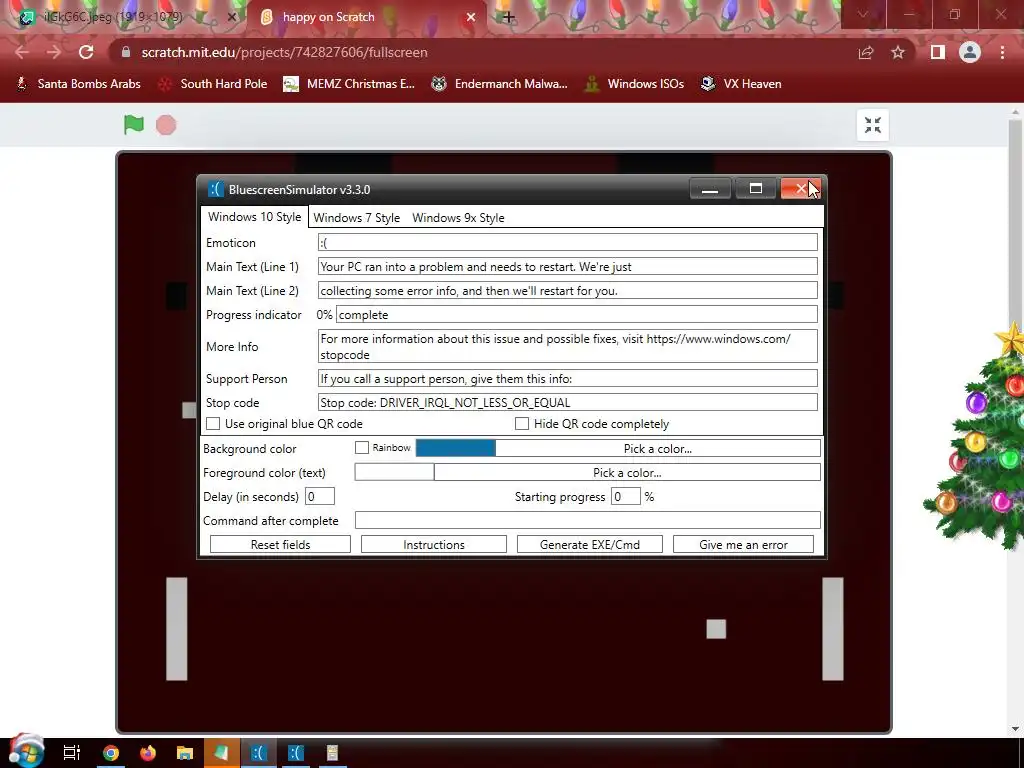Click the blue background color swatch
Image resolution: width=1024 pixels, height=768 pixels.
pos(456,448)
